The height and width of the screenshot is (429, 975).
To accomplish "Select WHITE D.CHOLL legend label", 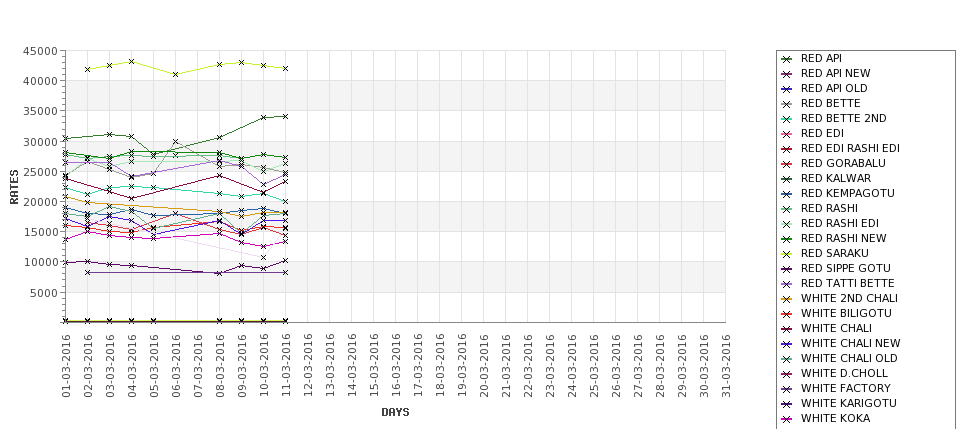I will [x=844, y=373].
